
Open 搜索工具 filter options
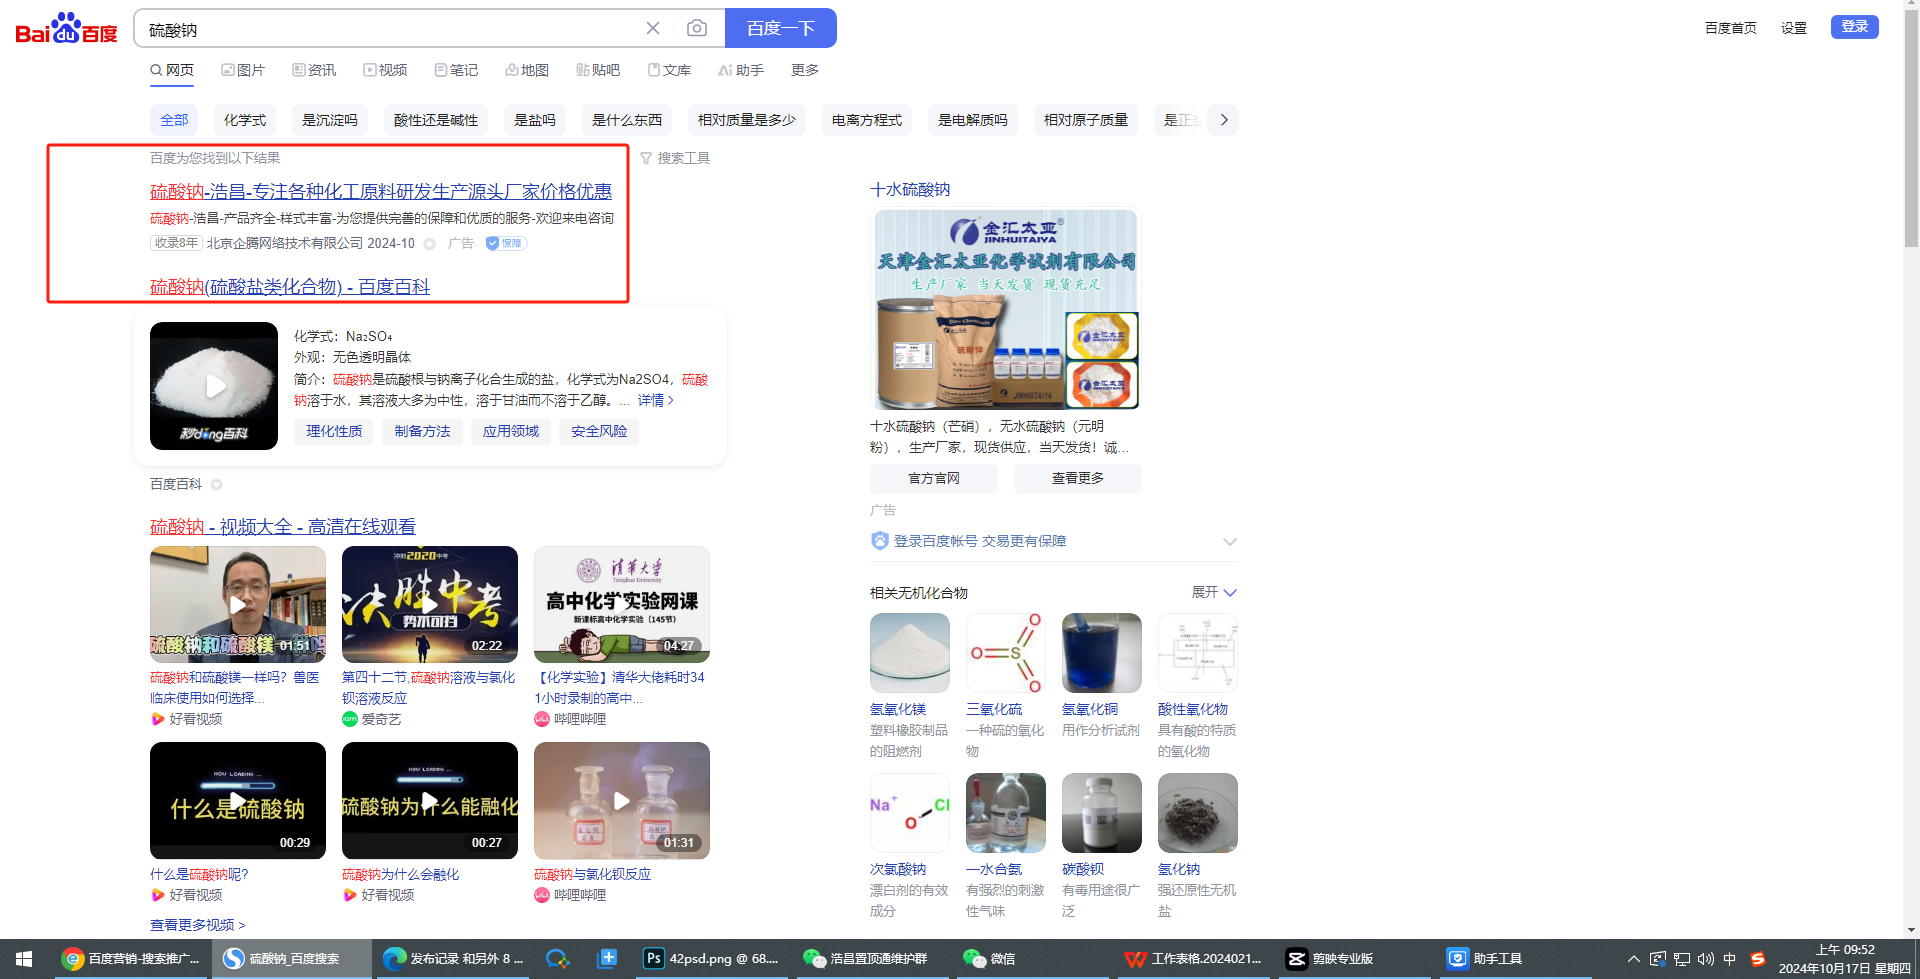tap(675, 158)
